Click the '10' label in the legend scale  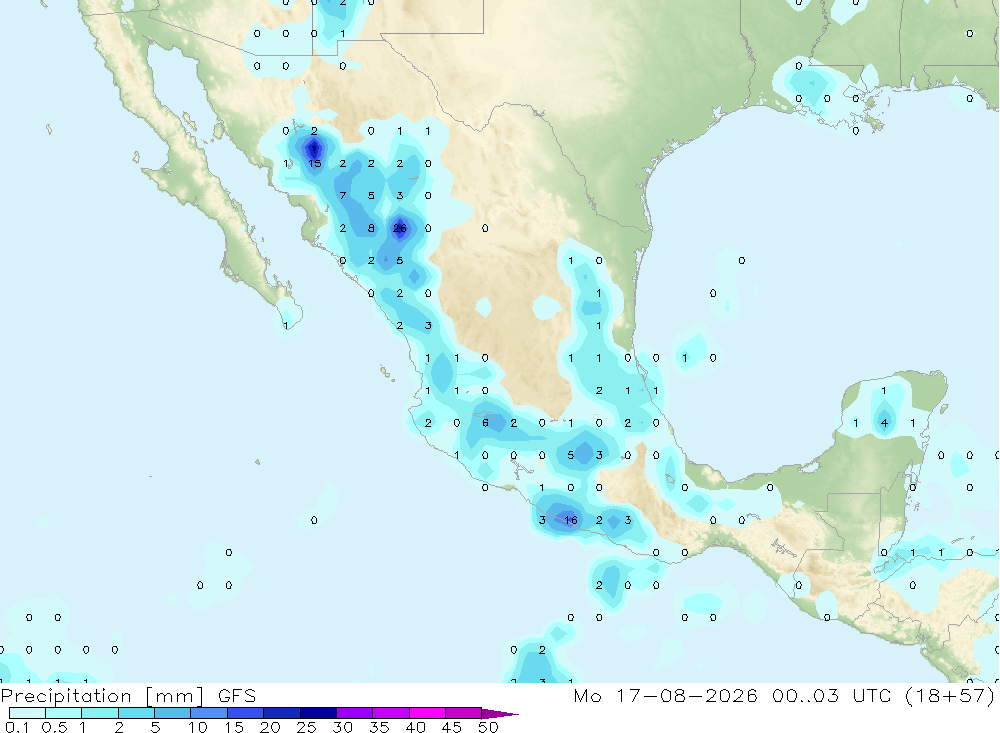197,727
